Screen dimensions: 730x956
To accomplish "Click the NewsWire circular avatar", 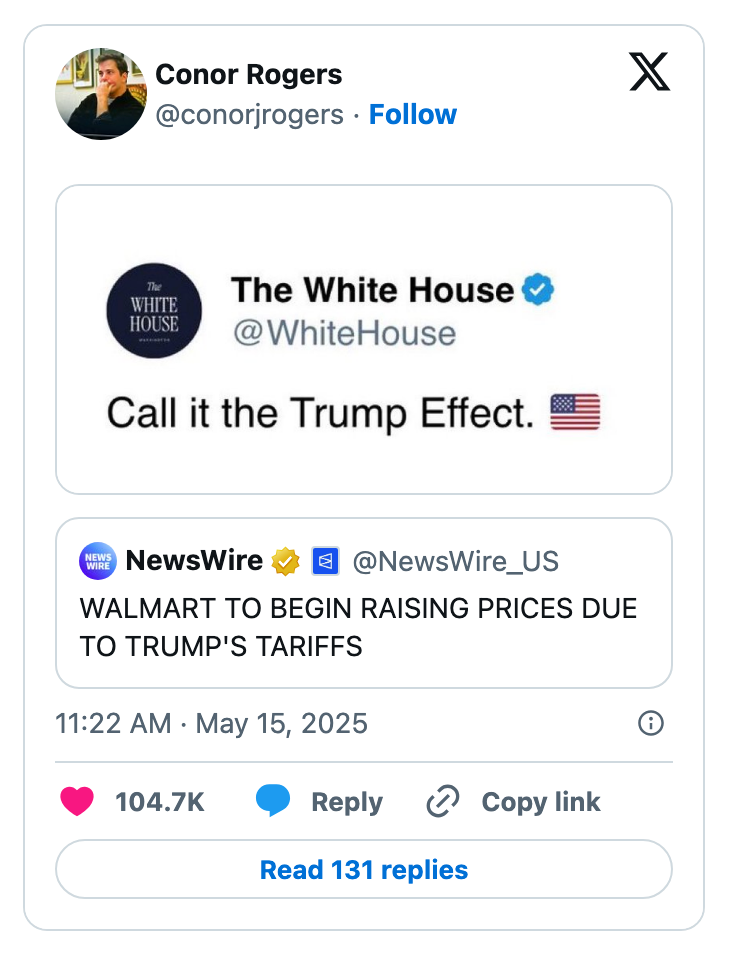I will point(97,561).
